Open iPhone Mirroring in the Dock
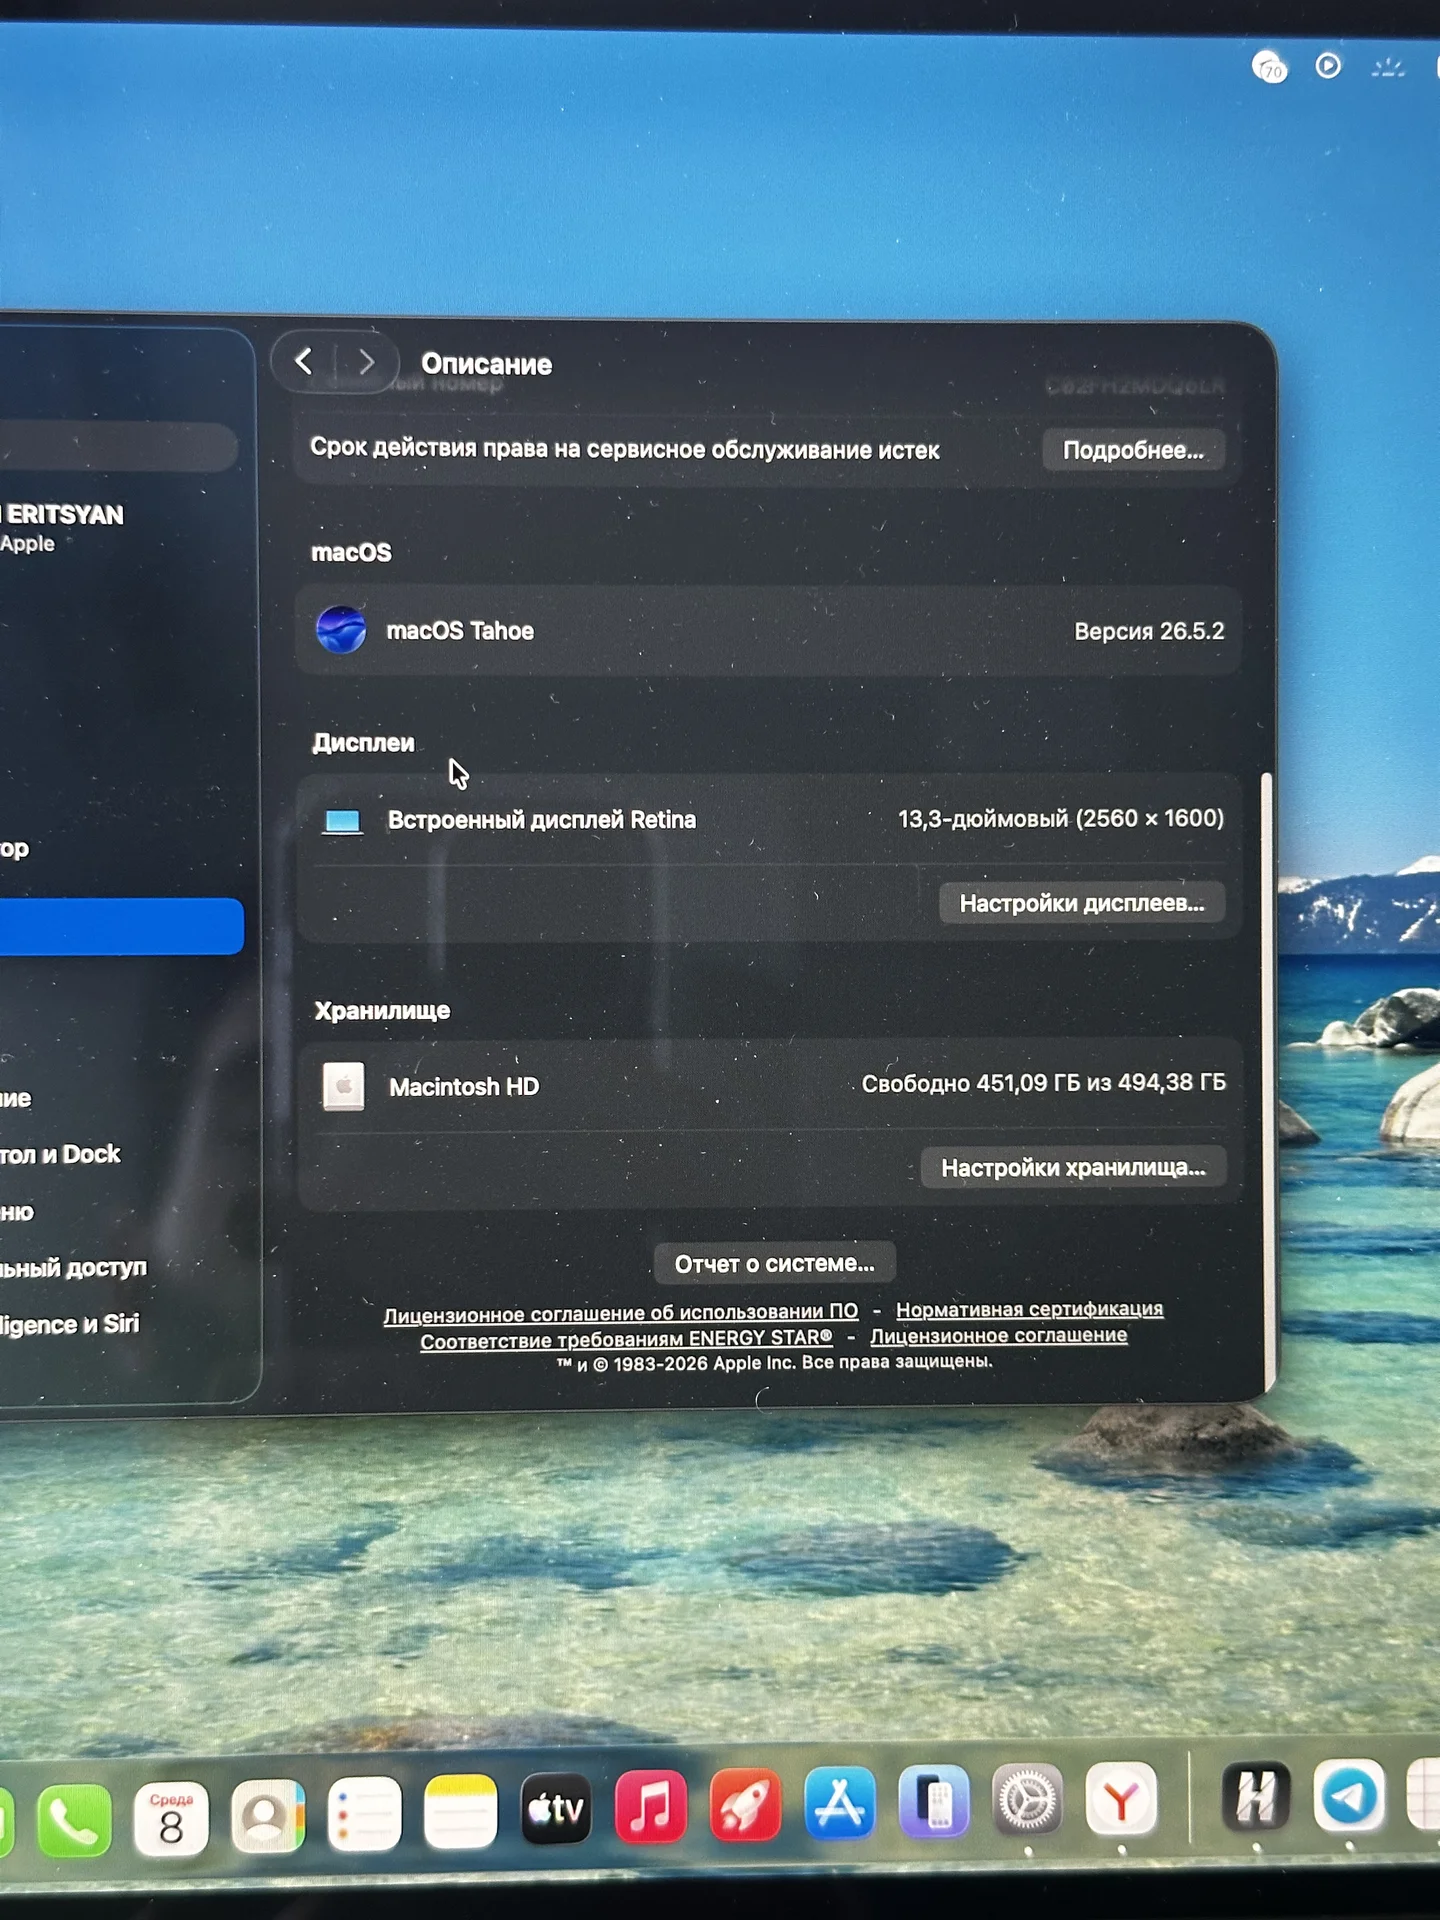1440x1920 pixels. tap(934, 1802)
